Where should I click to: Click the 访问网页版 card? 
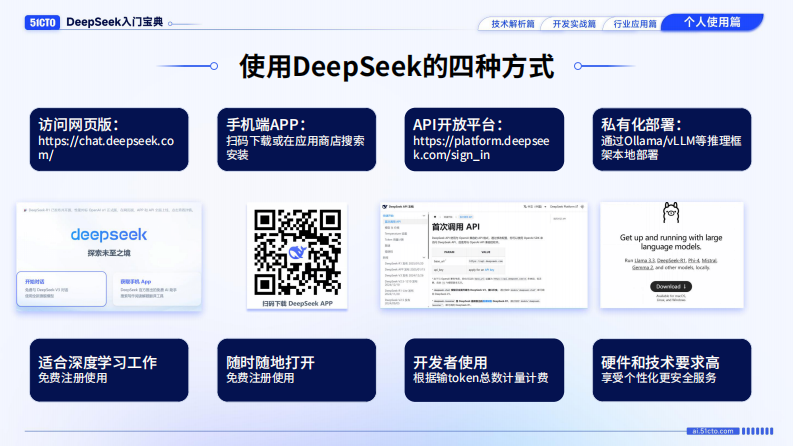[109, 139]
